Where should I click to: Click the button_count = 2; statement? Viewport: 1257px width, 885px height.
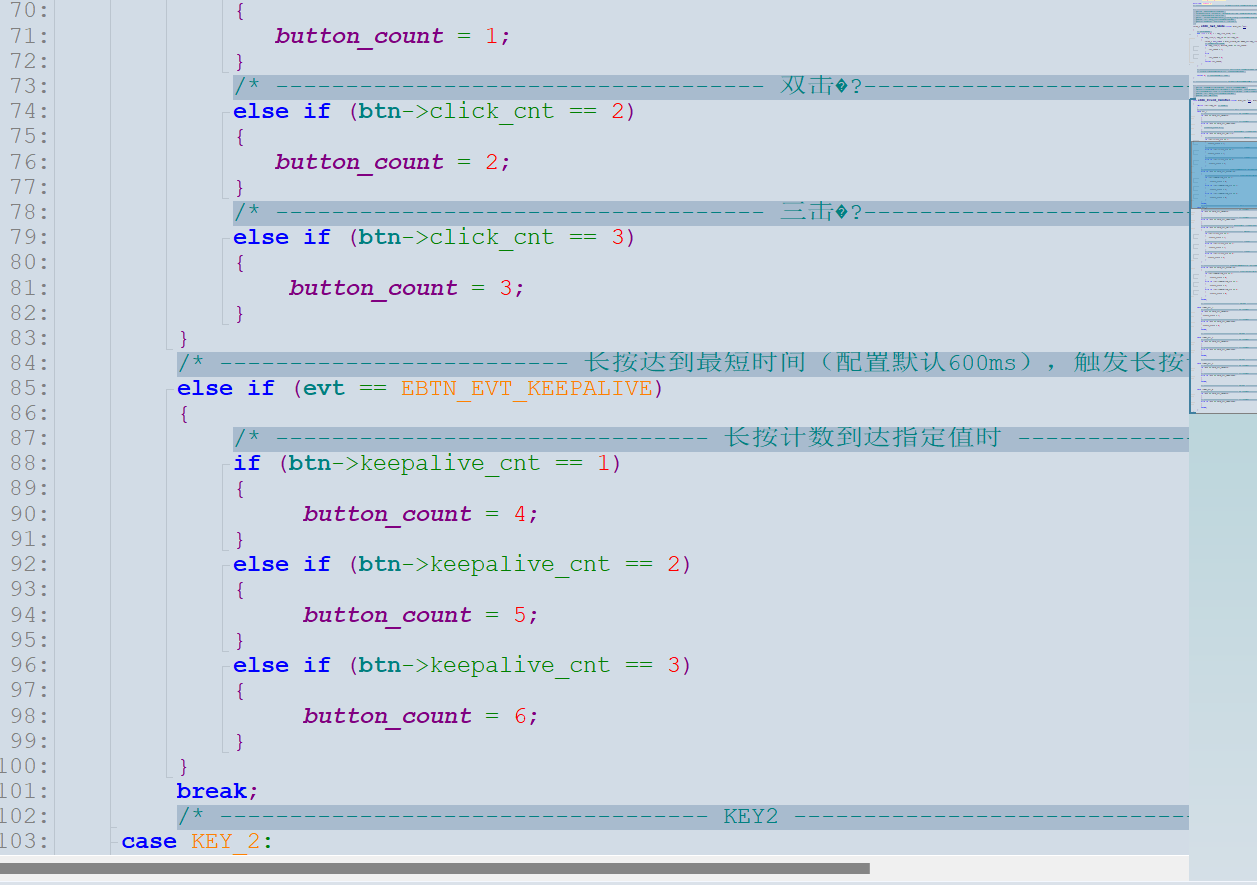click(x=393, y=162)
